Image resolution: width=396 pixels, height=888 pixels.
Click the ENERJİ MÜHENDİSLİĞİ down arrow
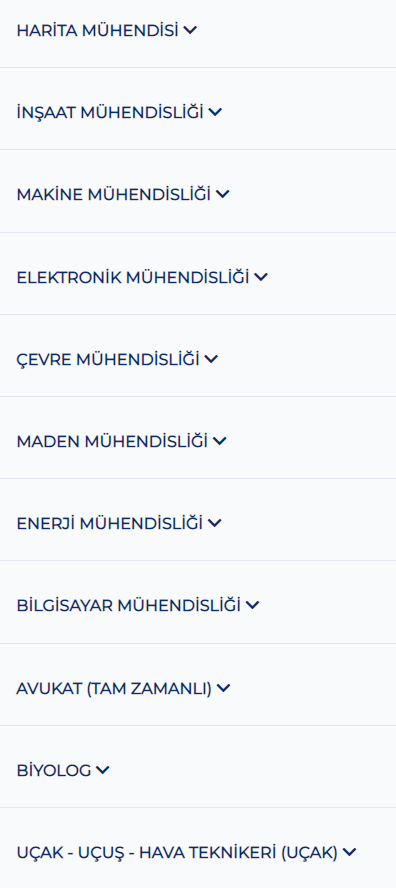point(215,523)
